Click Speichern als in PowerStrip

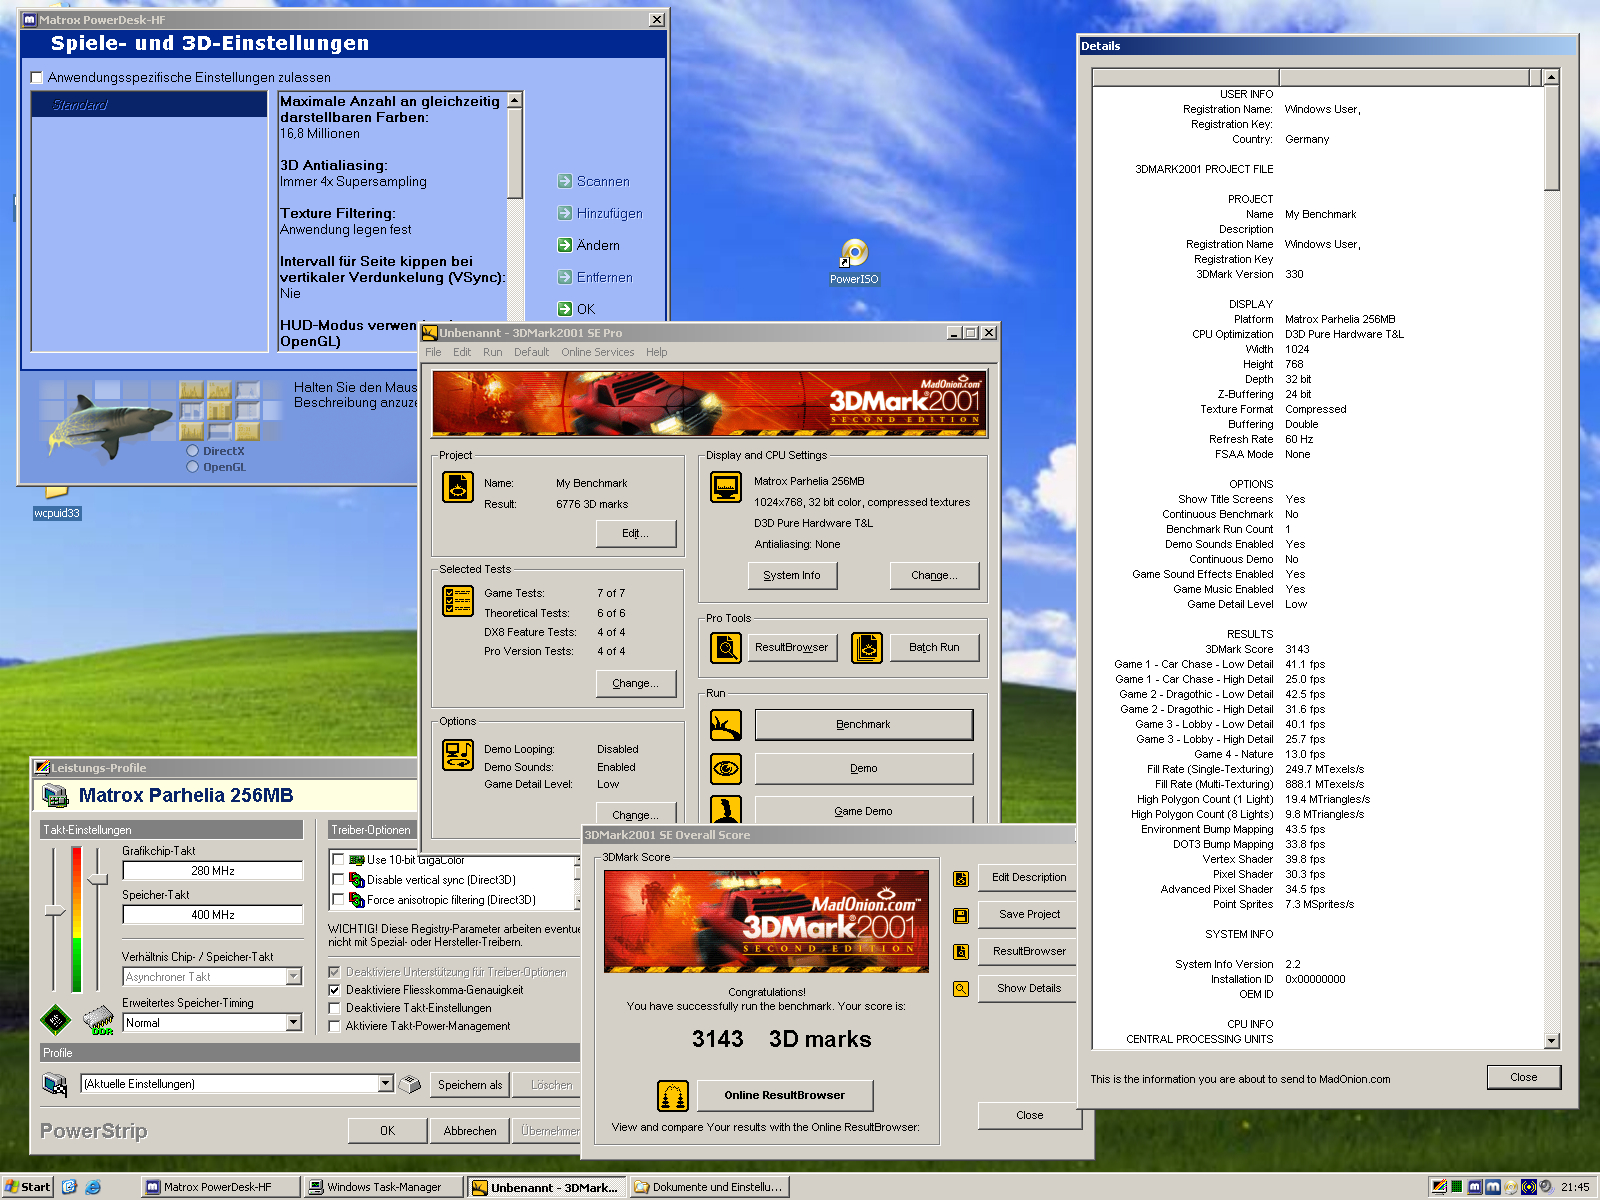click(470, 1085)
